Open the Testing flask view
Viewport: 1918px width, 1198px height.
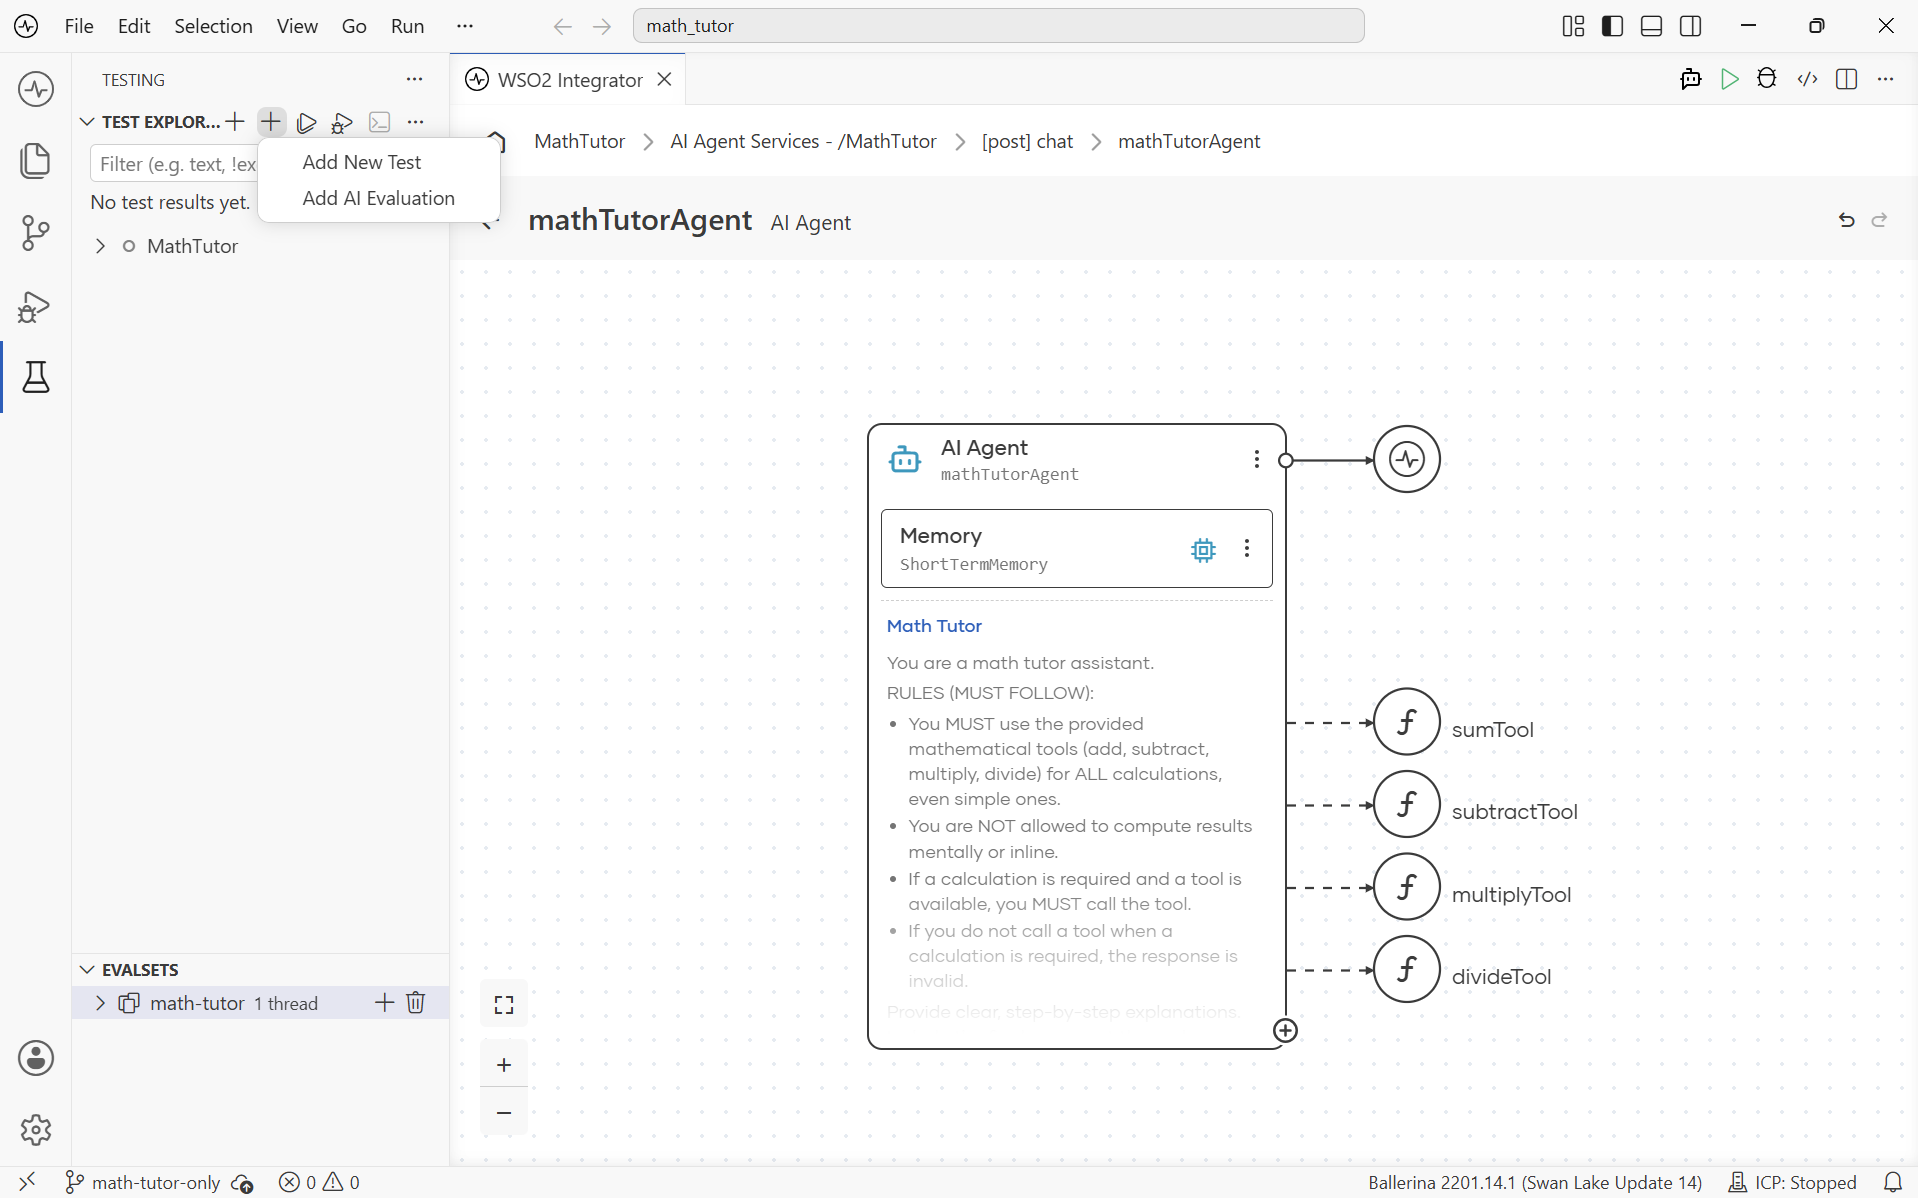36,377
